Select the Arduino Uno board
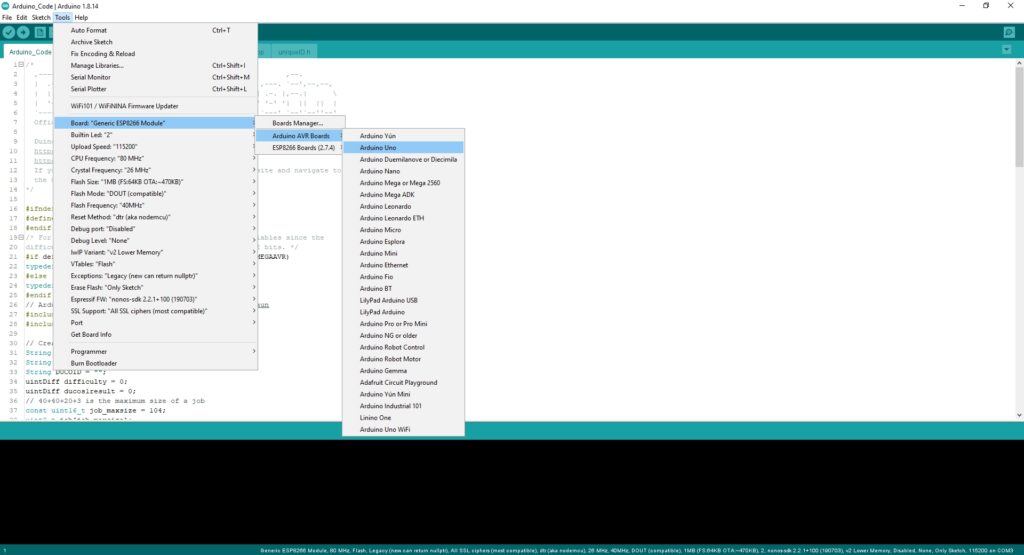The width and height of the screenshot is (1024, 555). 403,148
